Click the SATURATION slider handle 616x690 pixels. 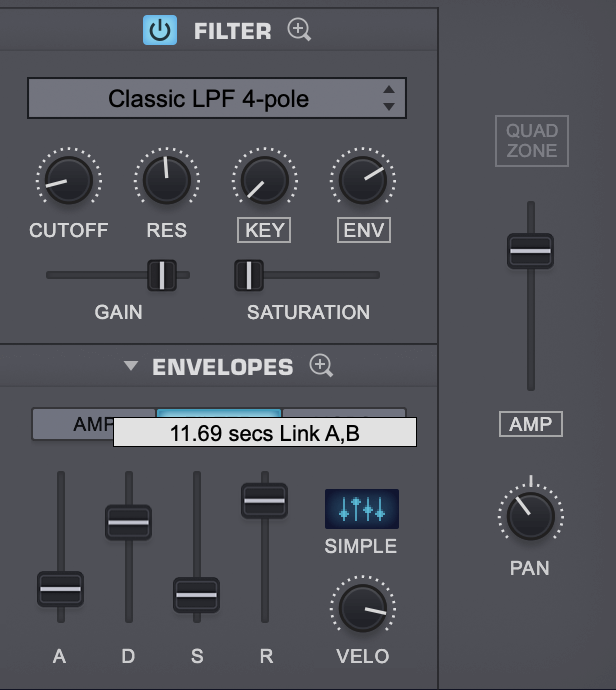[249, 275]
